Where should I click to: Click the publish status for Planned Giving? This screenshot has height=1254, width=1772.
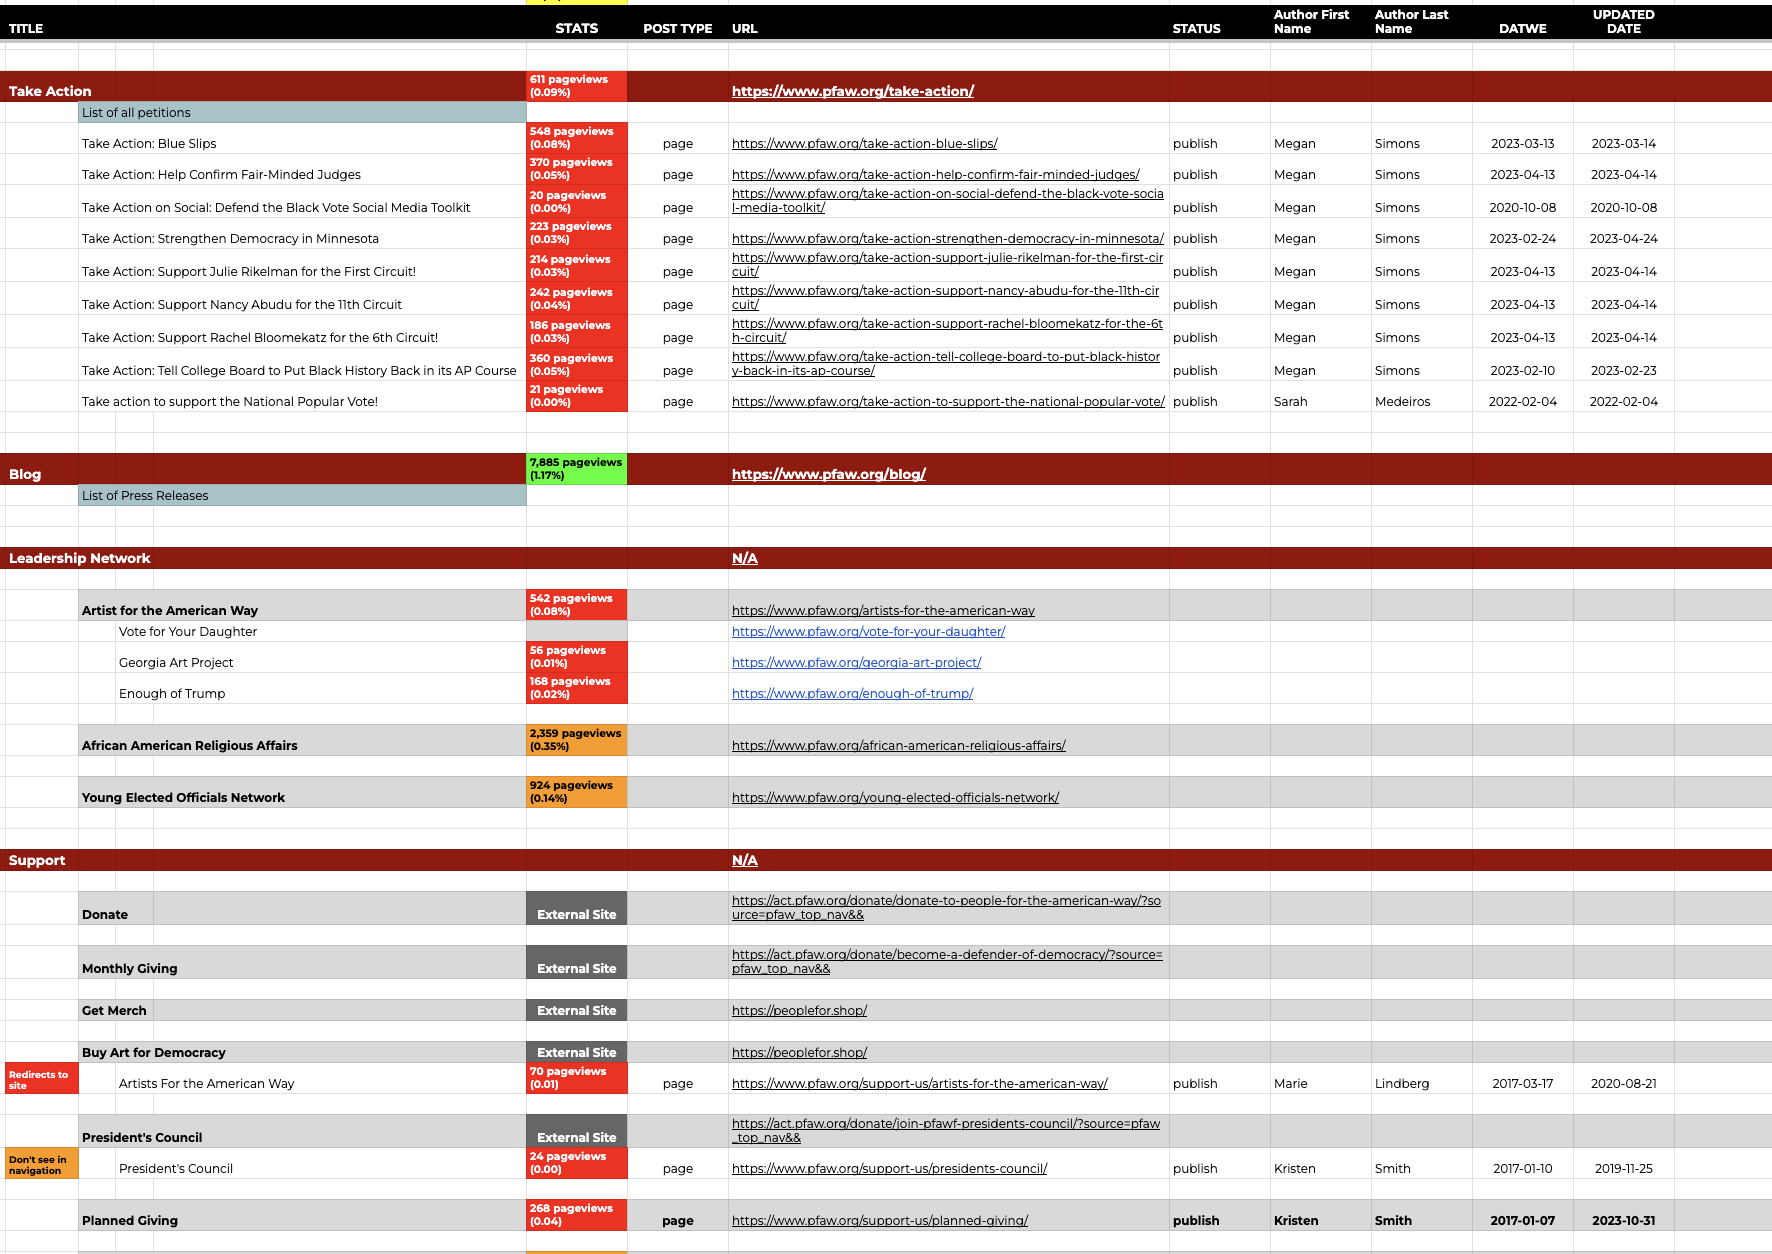pos(1195,1220)
